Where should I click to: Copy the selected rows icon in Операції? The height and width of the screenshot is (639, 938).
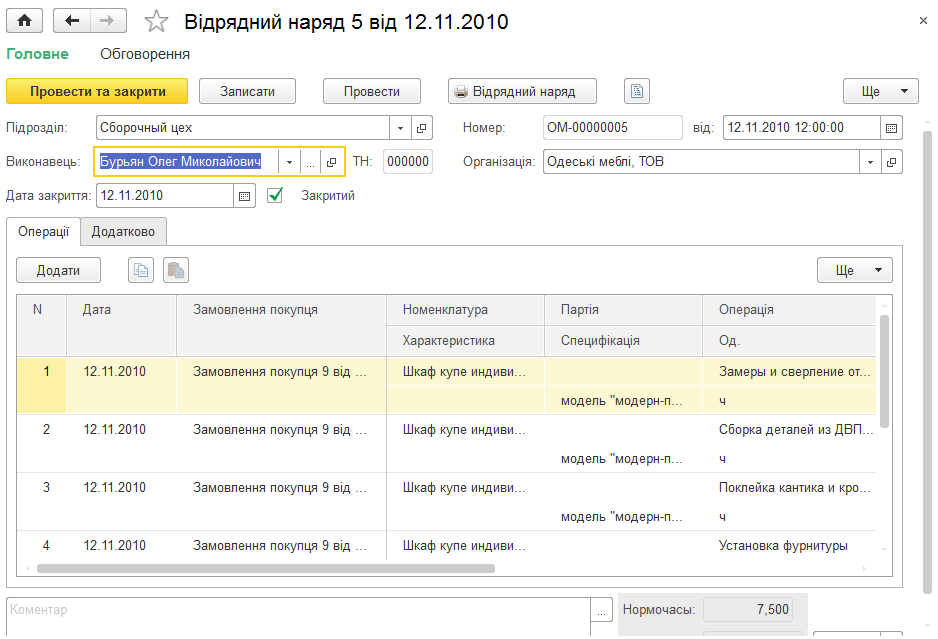[141, 270]
